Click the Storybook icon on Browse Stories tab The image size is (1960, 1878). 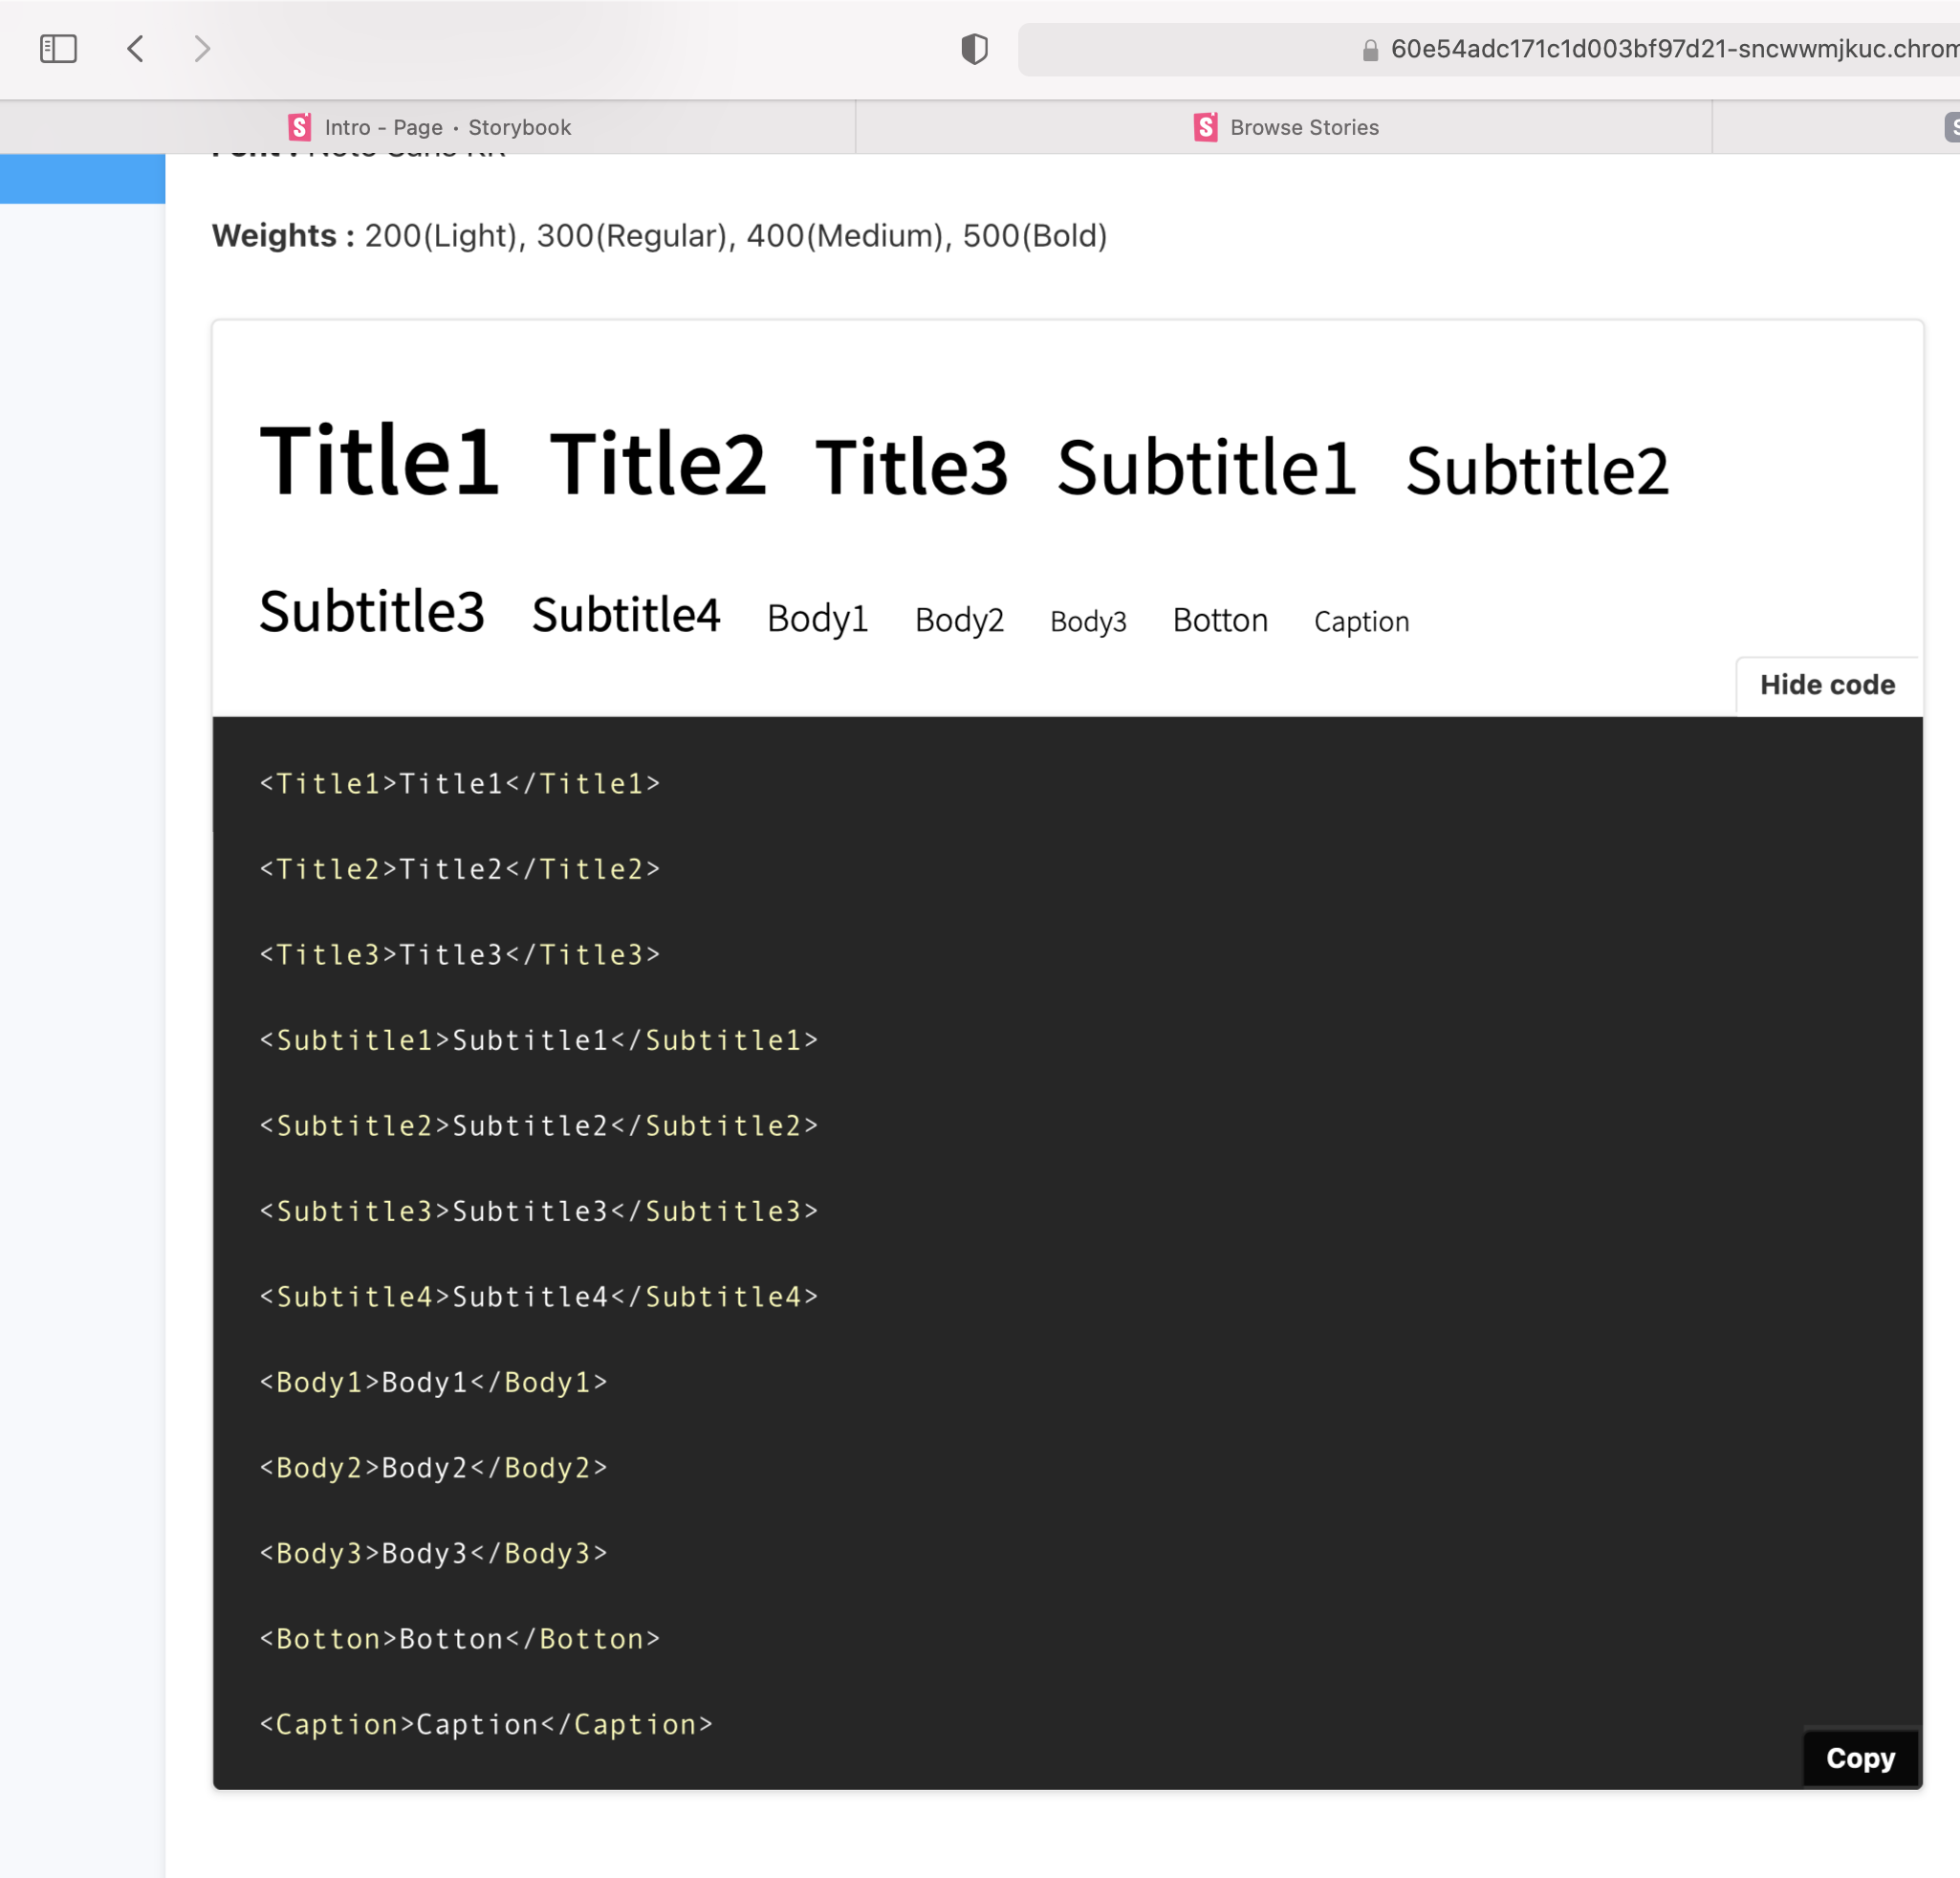(x=1205, y=127)
